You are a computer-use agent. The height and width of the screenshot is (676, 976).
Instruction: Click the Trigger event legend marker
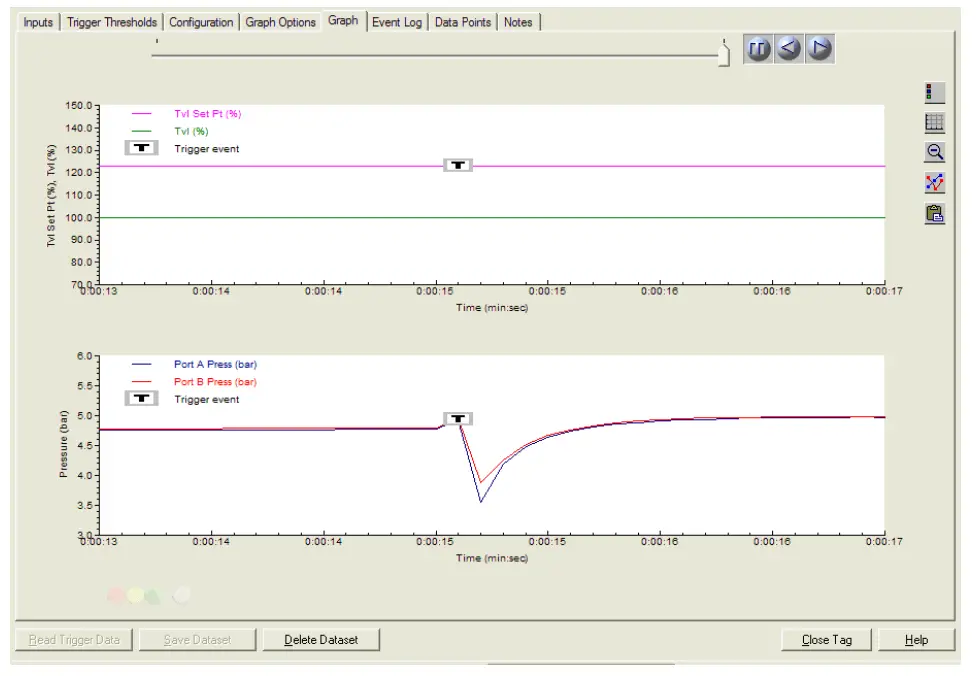click(139, 146)
